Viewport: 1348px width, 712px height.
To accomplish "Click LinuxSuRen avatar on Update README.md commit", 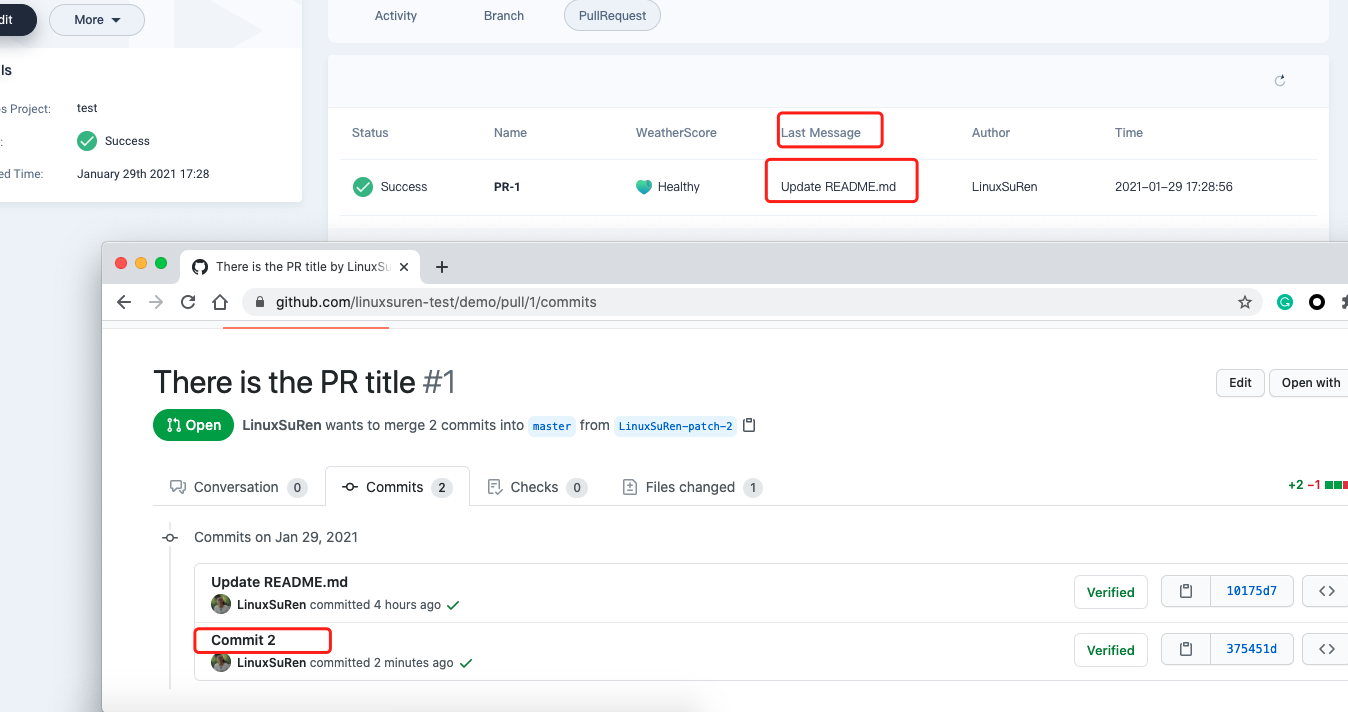I will [x=221, y=604].
